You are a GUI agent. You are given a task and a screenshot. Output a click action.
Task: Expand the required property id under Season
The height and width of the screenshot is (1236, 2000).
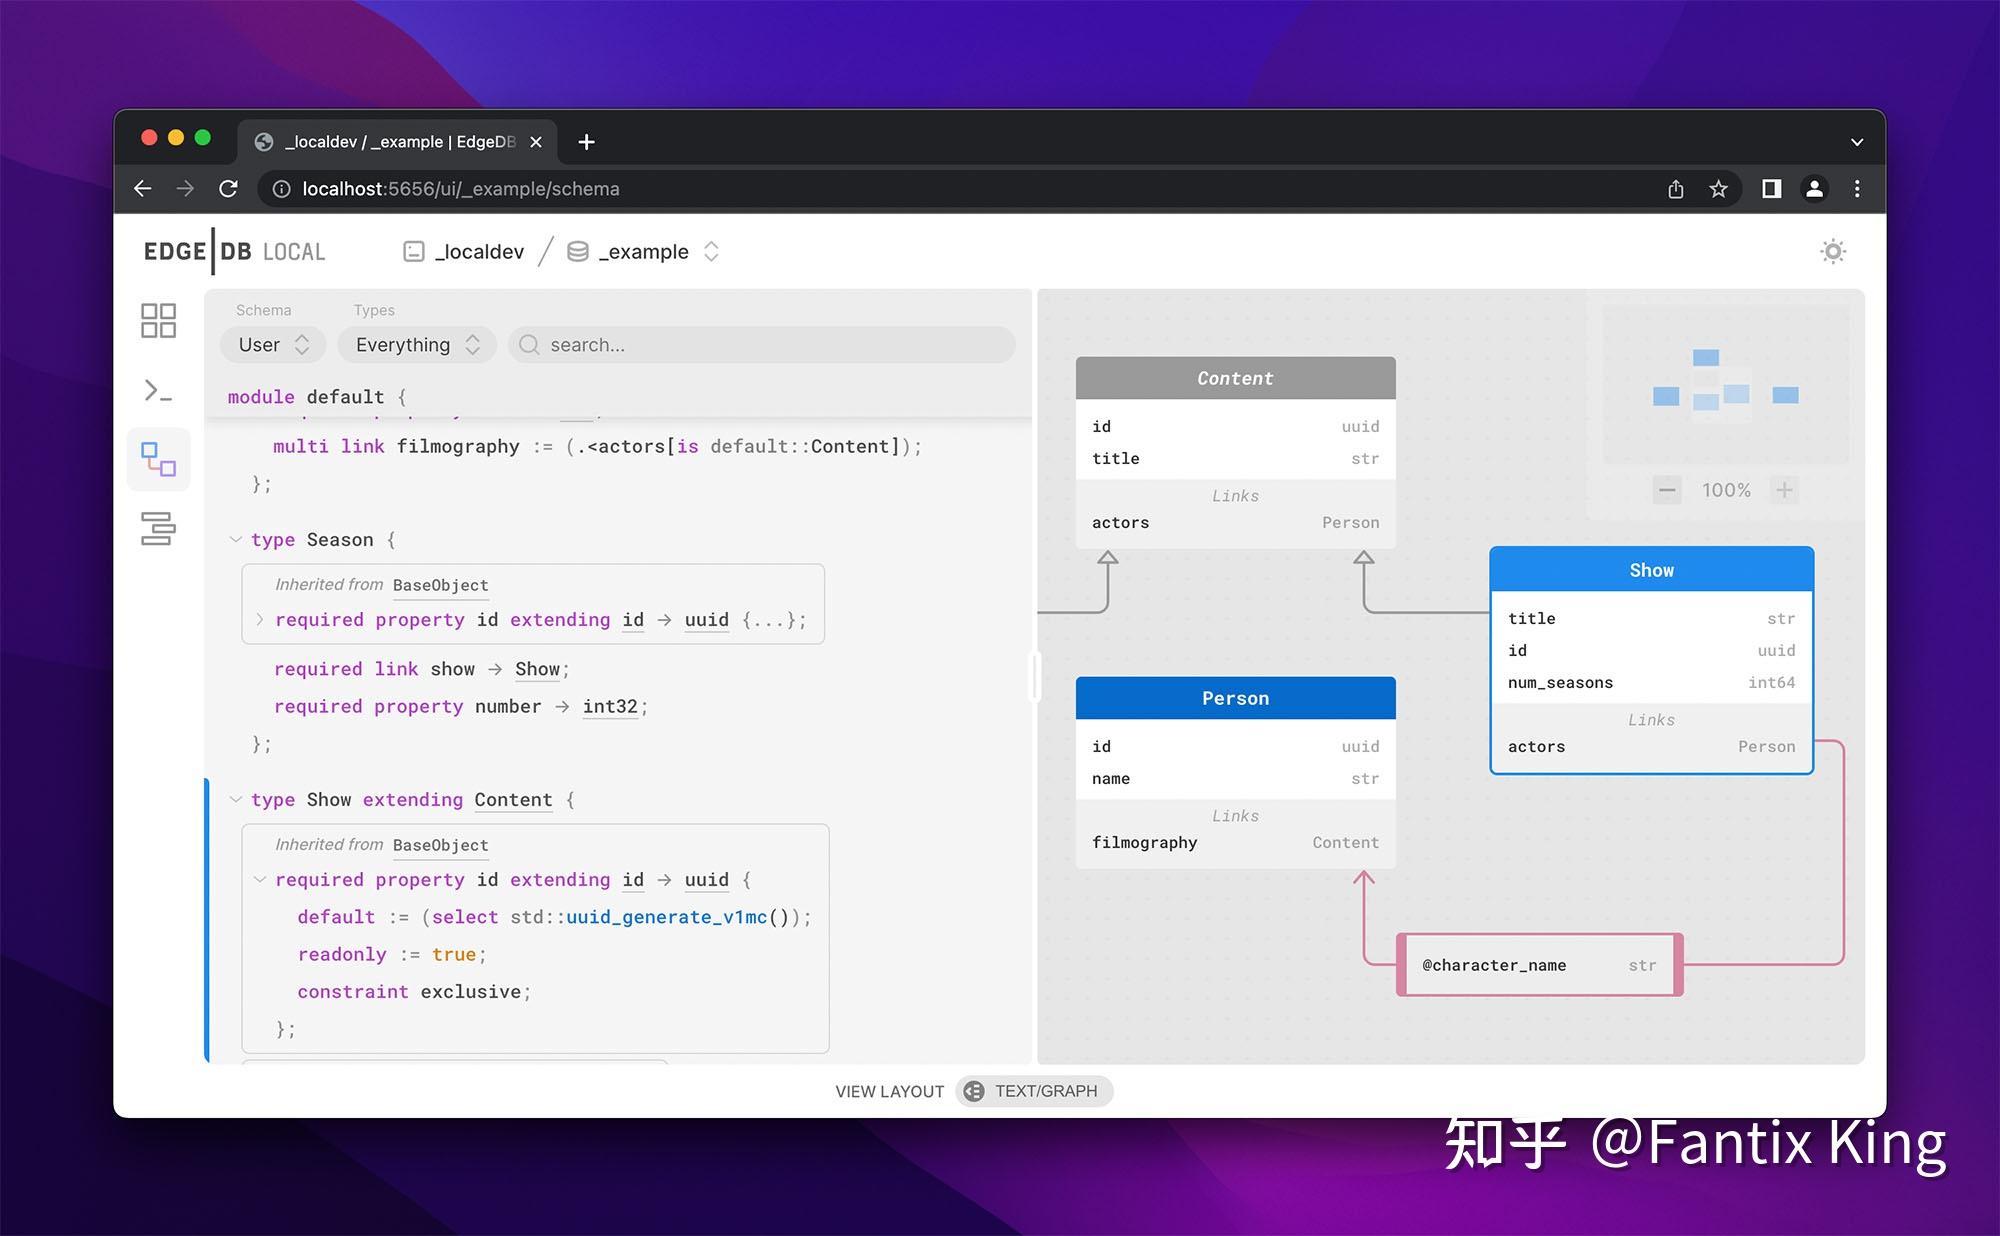260,619
